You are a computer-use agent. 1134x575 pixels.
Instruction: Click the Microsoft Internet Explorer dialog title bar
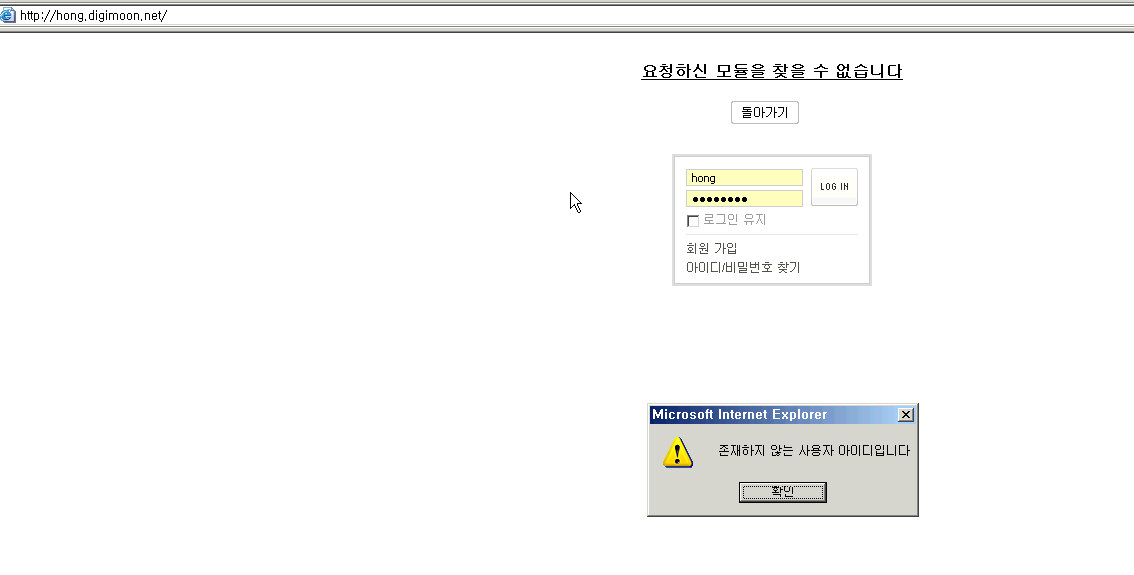pyautogui.click(x=772, y=414)
